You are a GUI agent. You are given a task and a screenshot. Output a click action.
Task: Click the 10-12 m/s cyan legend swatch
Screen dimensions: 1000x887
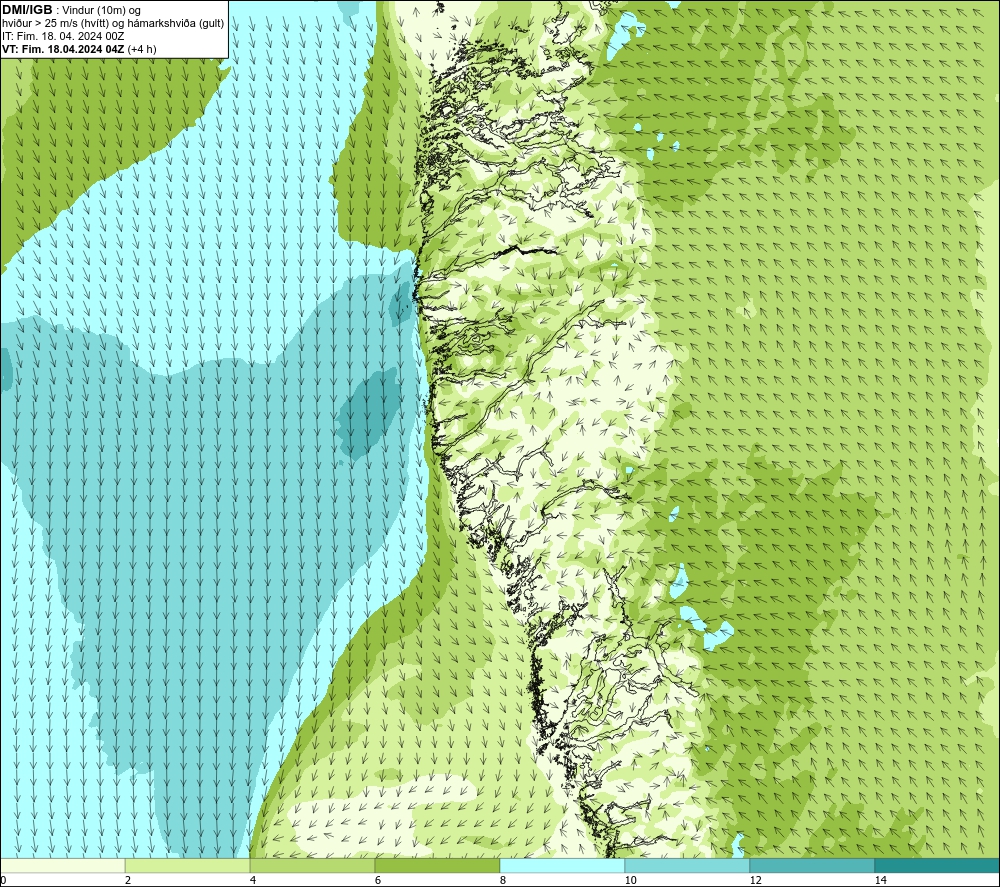coord(688,865)
